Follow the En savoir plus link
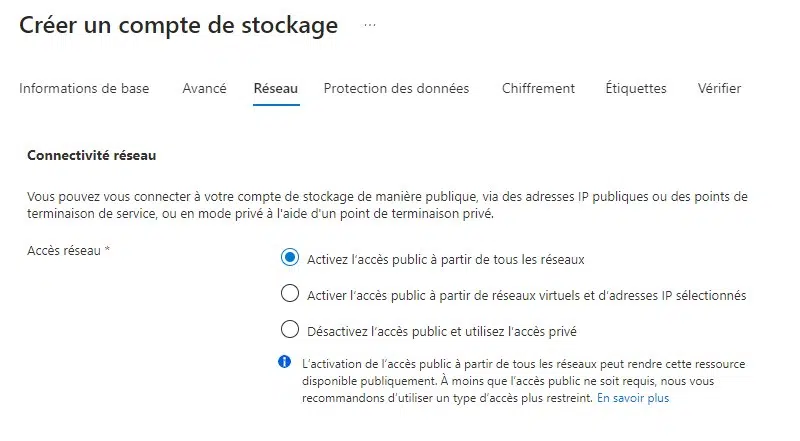Image resolution: width=800 pixels, height=441 pixels. point(633,398)
